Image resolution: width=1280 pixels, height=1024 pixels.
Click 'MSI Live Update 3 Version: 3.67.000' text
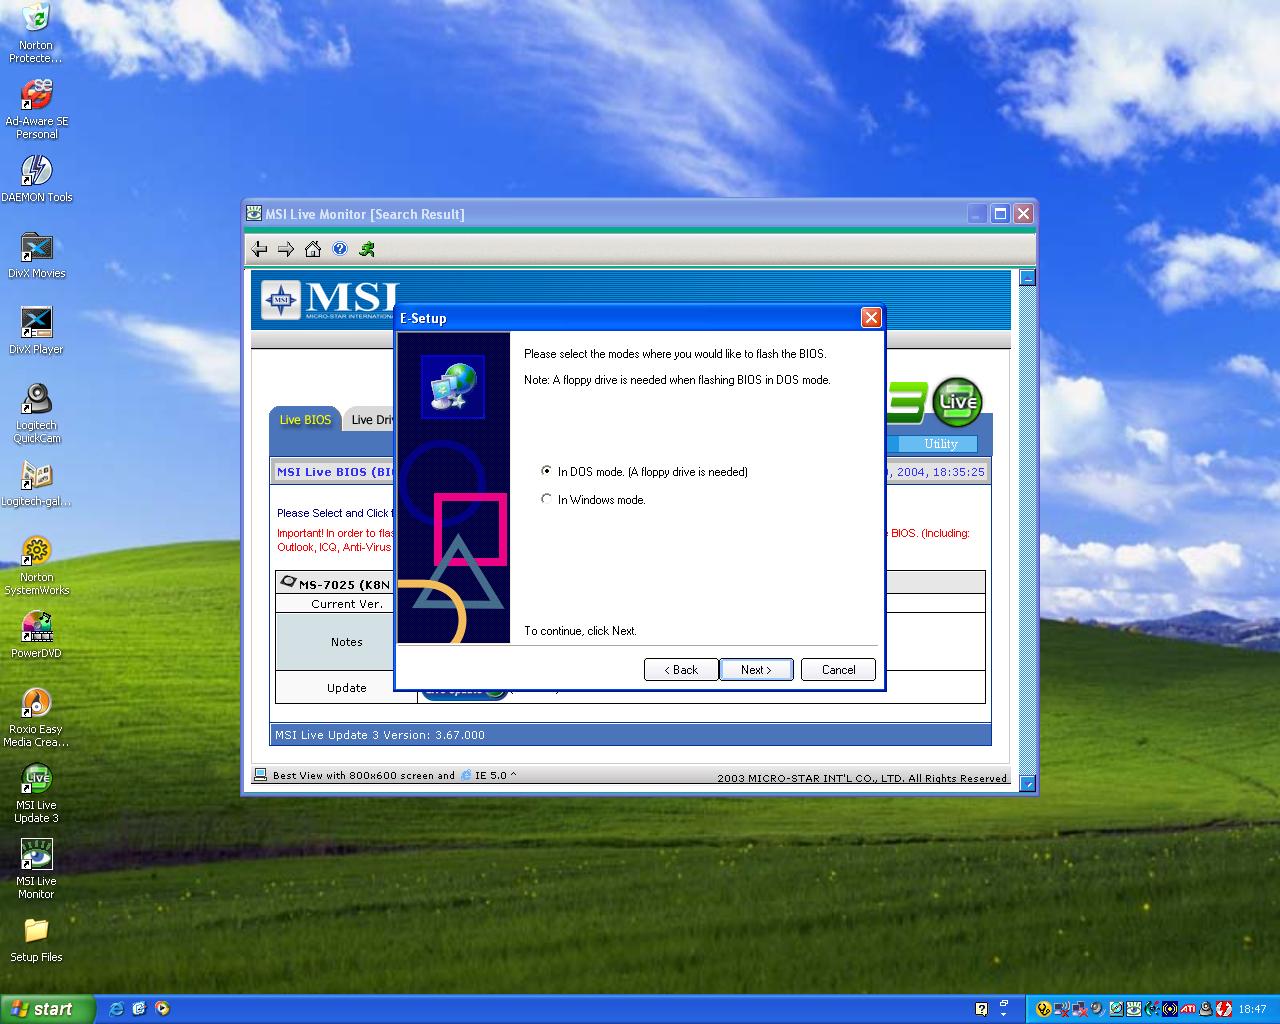click(380, 735)
